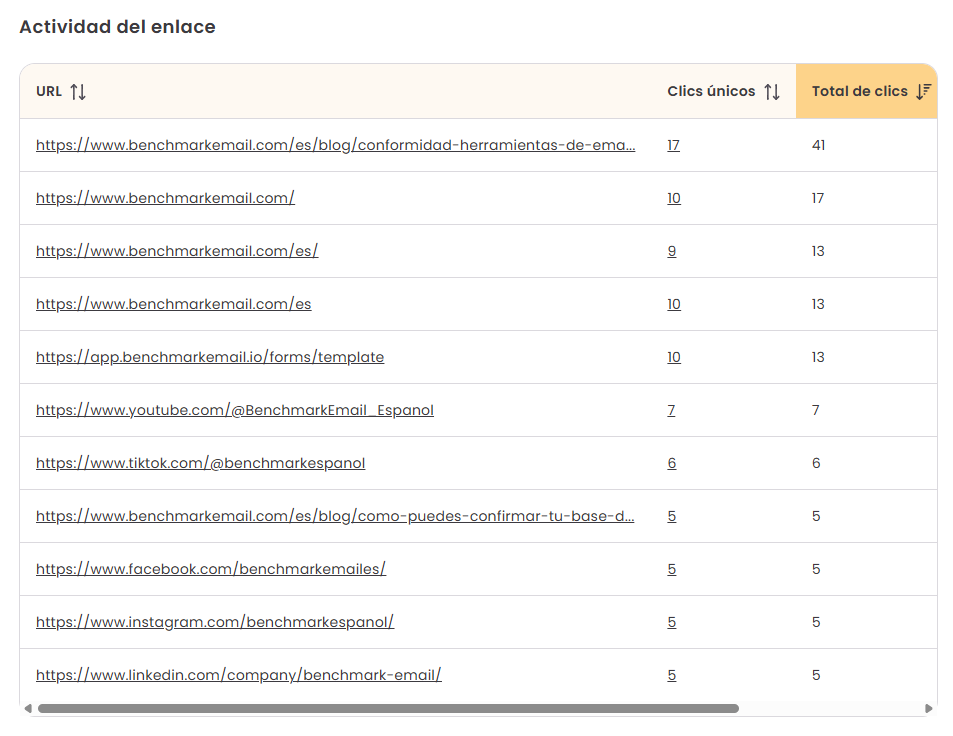Click the Clics únicos column header label

711,91
